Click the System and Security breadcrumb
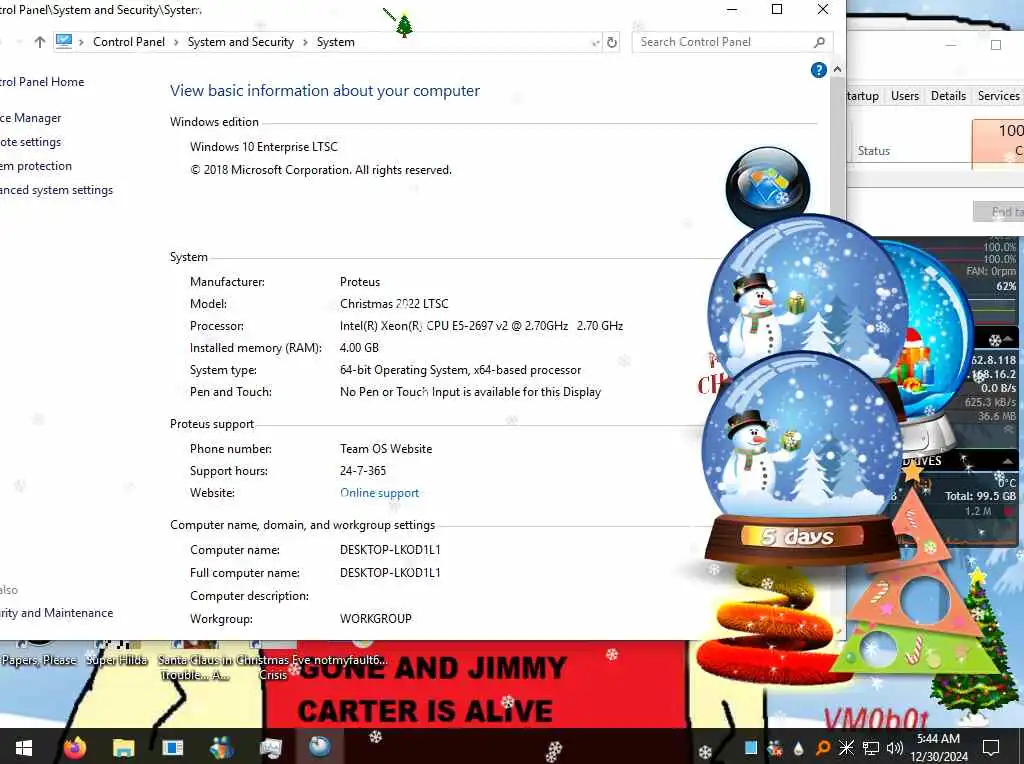Screen dimensions: 1024x764 coord(240,42)
